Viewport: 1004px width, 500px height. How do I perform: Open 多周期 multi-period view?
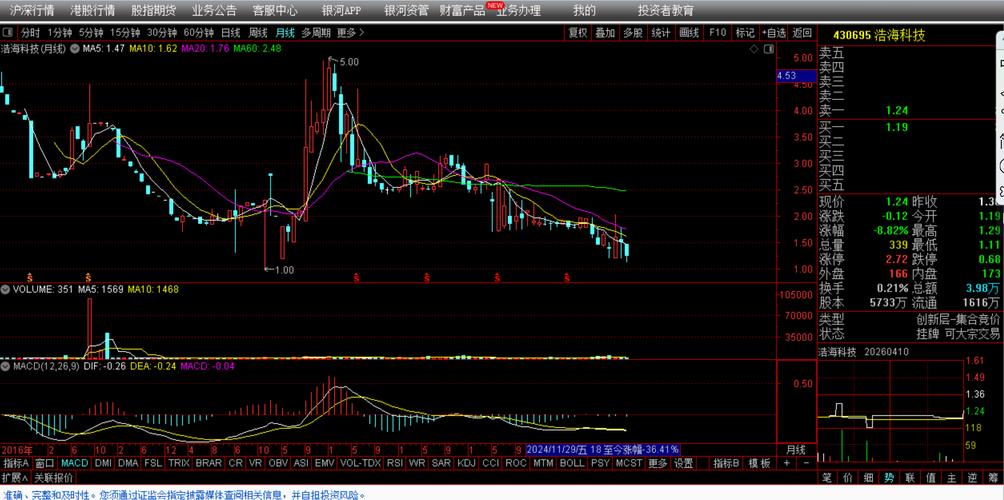tap(316, 32)
